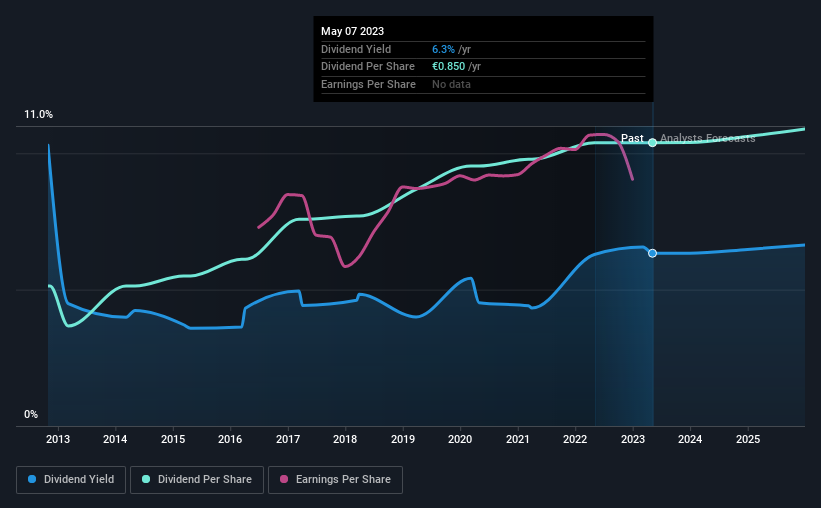
Task: Click the 2013 x-axis label
Action: 58,439
